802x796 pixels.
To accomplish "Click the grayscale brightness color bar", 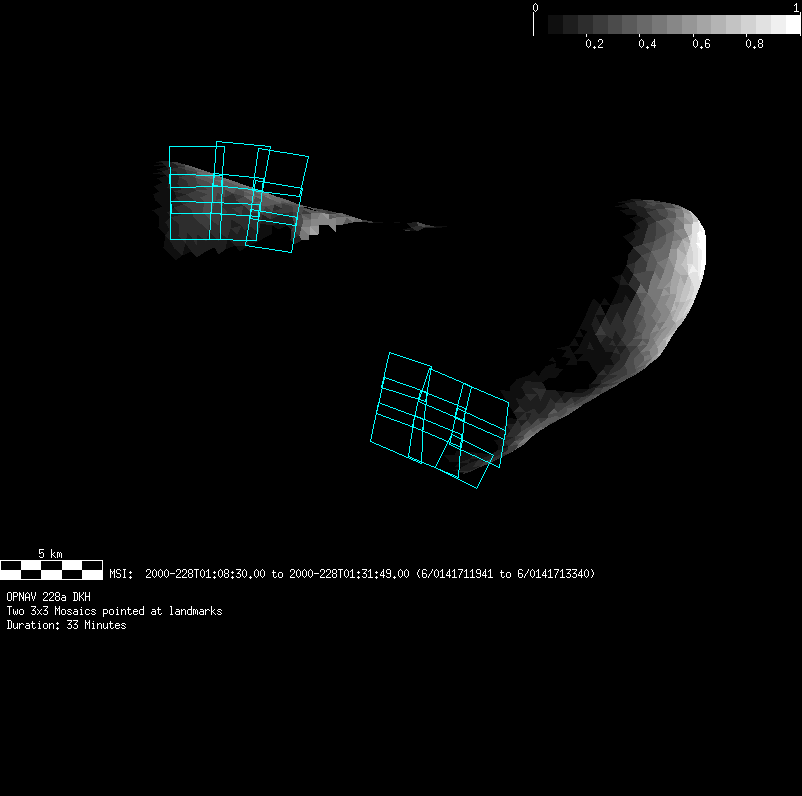I will coord(667,25).
